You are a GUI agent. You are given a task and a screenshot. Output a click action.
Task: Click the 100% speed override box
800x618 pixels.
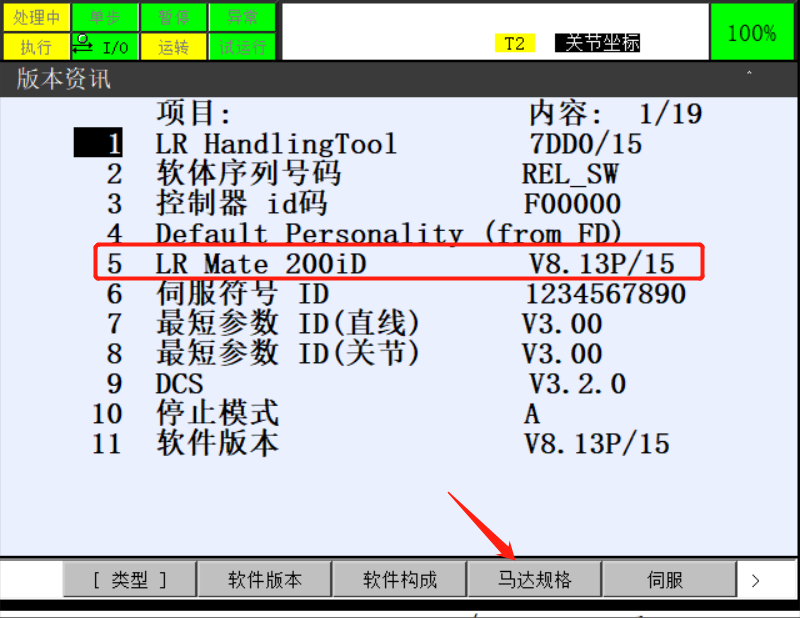click(752, 32)
